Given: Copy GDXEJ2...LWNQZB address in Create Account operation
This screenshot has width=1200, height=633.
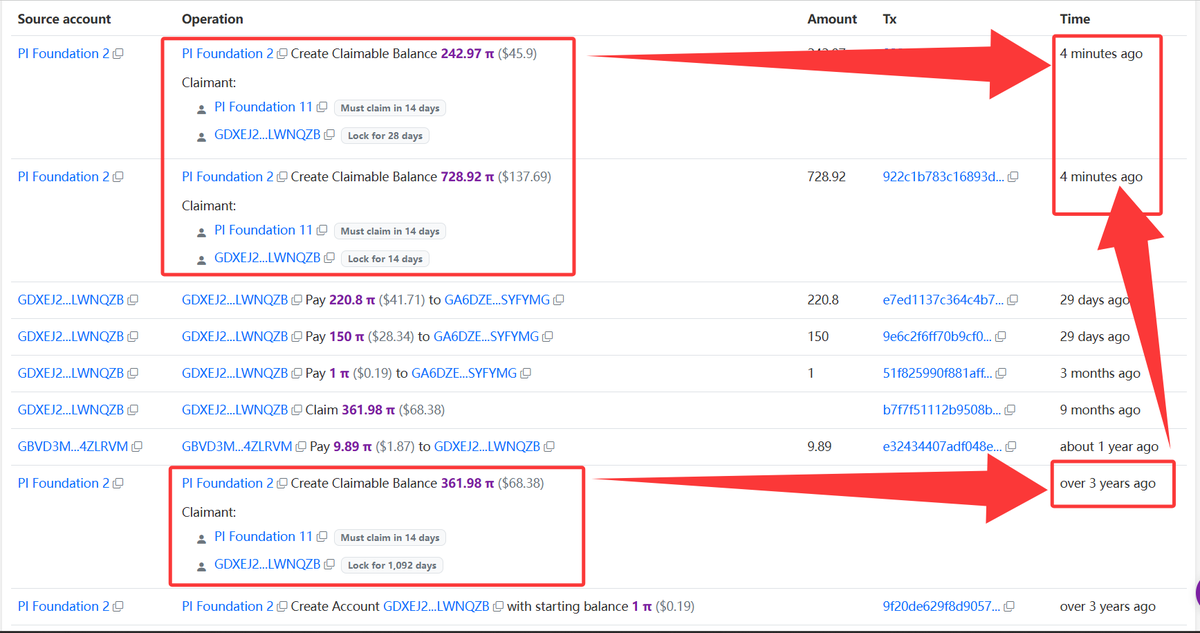Looking at the screenshot, I should point(498,607).
